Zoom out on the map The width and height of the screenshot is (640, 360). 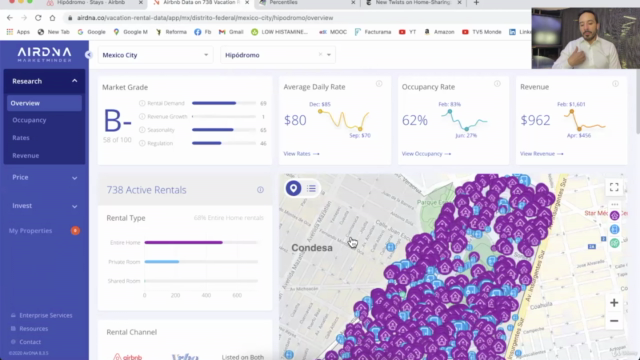click(x=614, y=321)
